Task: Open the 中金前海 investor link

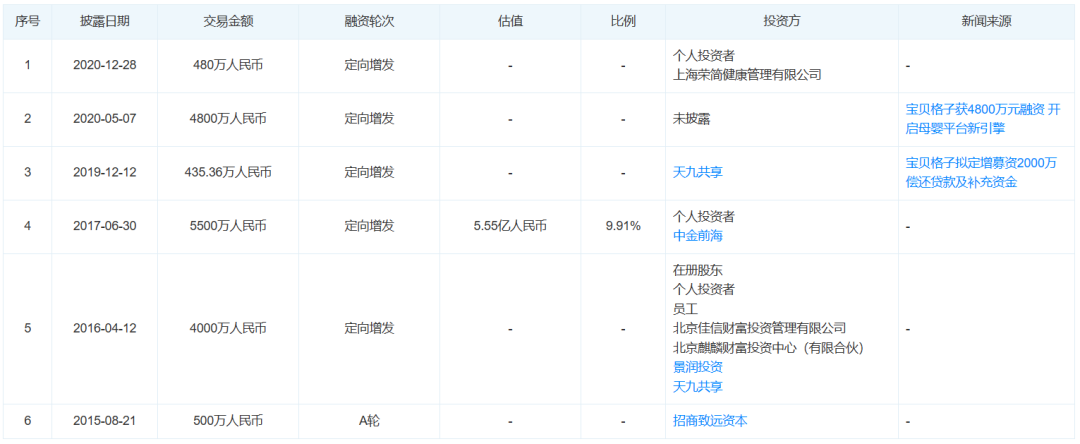Action: point(698,235)
